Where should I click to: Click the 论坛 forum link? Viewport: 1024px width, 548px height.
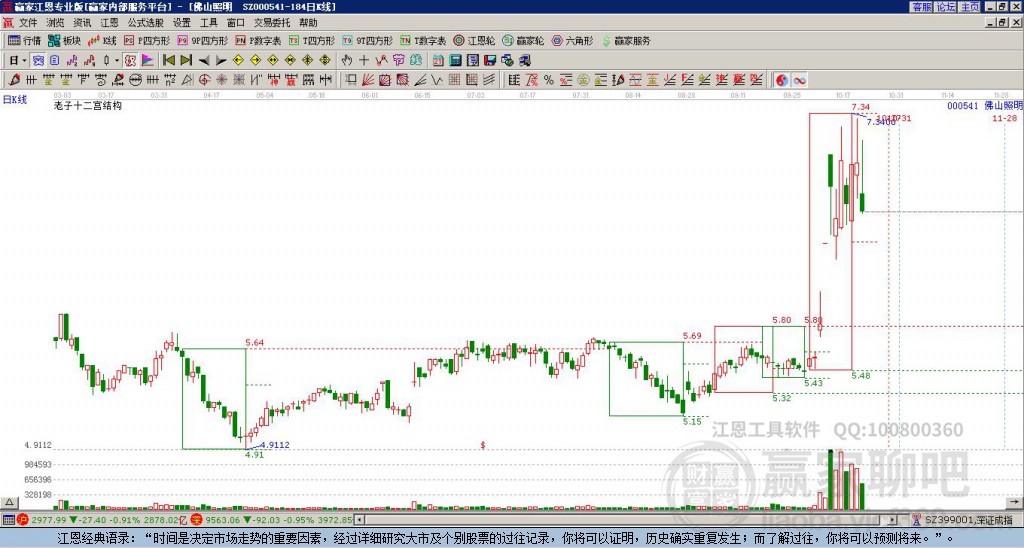coord(945,7)
